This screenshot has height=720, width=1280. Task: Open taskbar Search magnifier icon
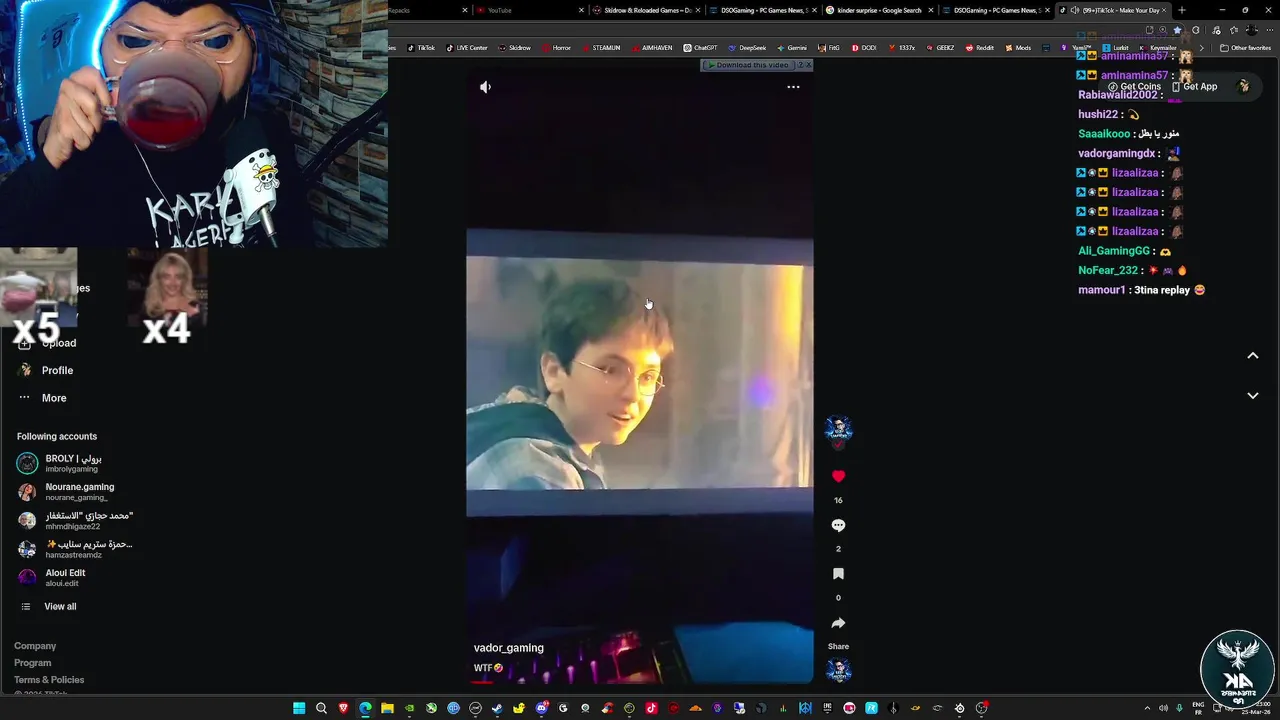321,708
